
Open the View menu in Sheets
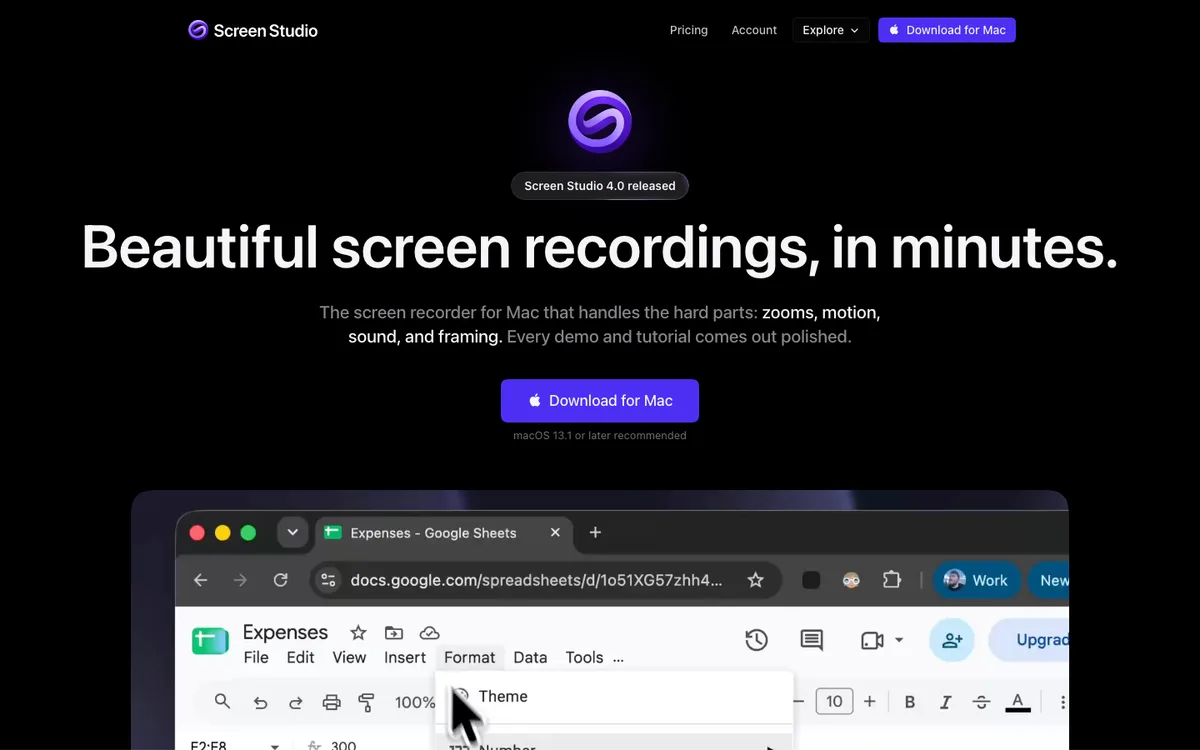pyautogui.click(x=349, y=657)
